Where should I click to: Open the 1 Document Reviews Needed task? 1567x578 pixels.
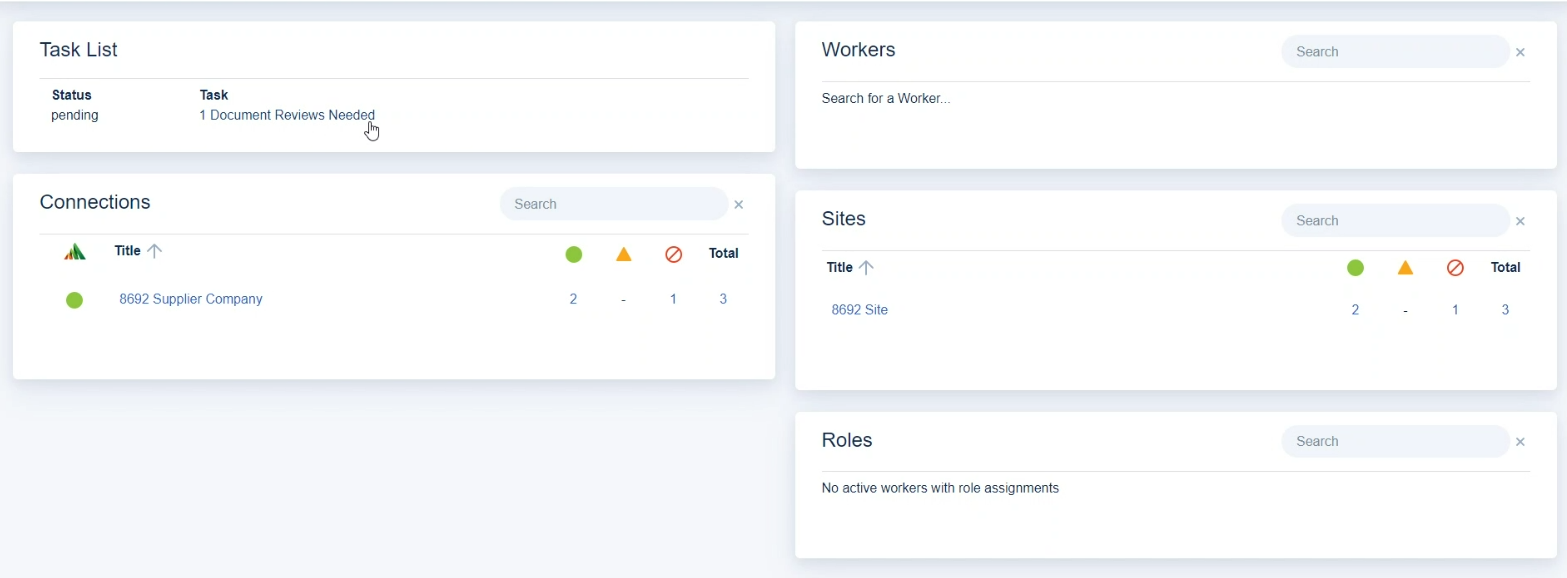pos(286,115)
